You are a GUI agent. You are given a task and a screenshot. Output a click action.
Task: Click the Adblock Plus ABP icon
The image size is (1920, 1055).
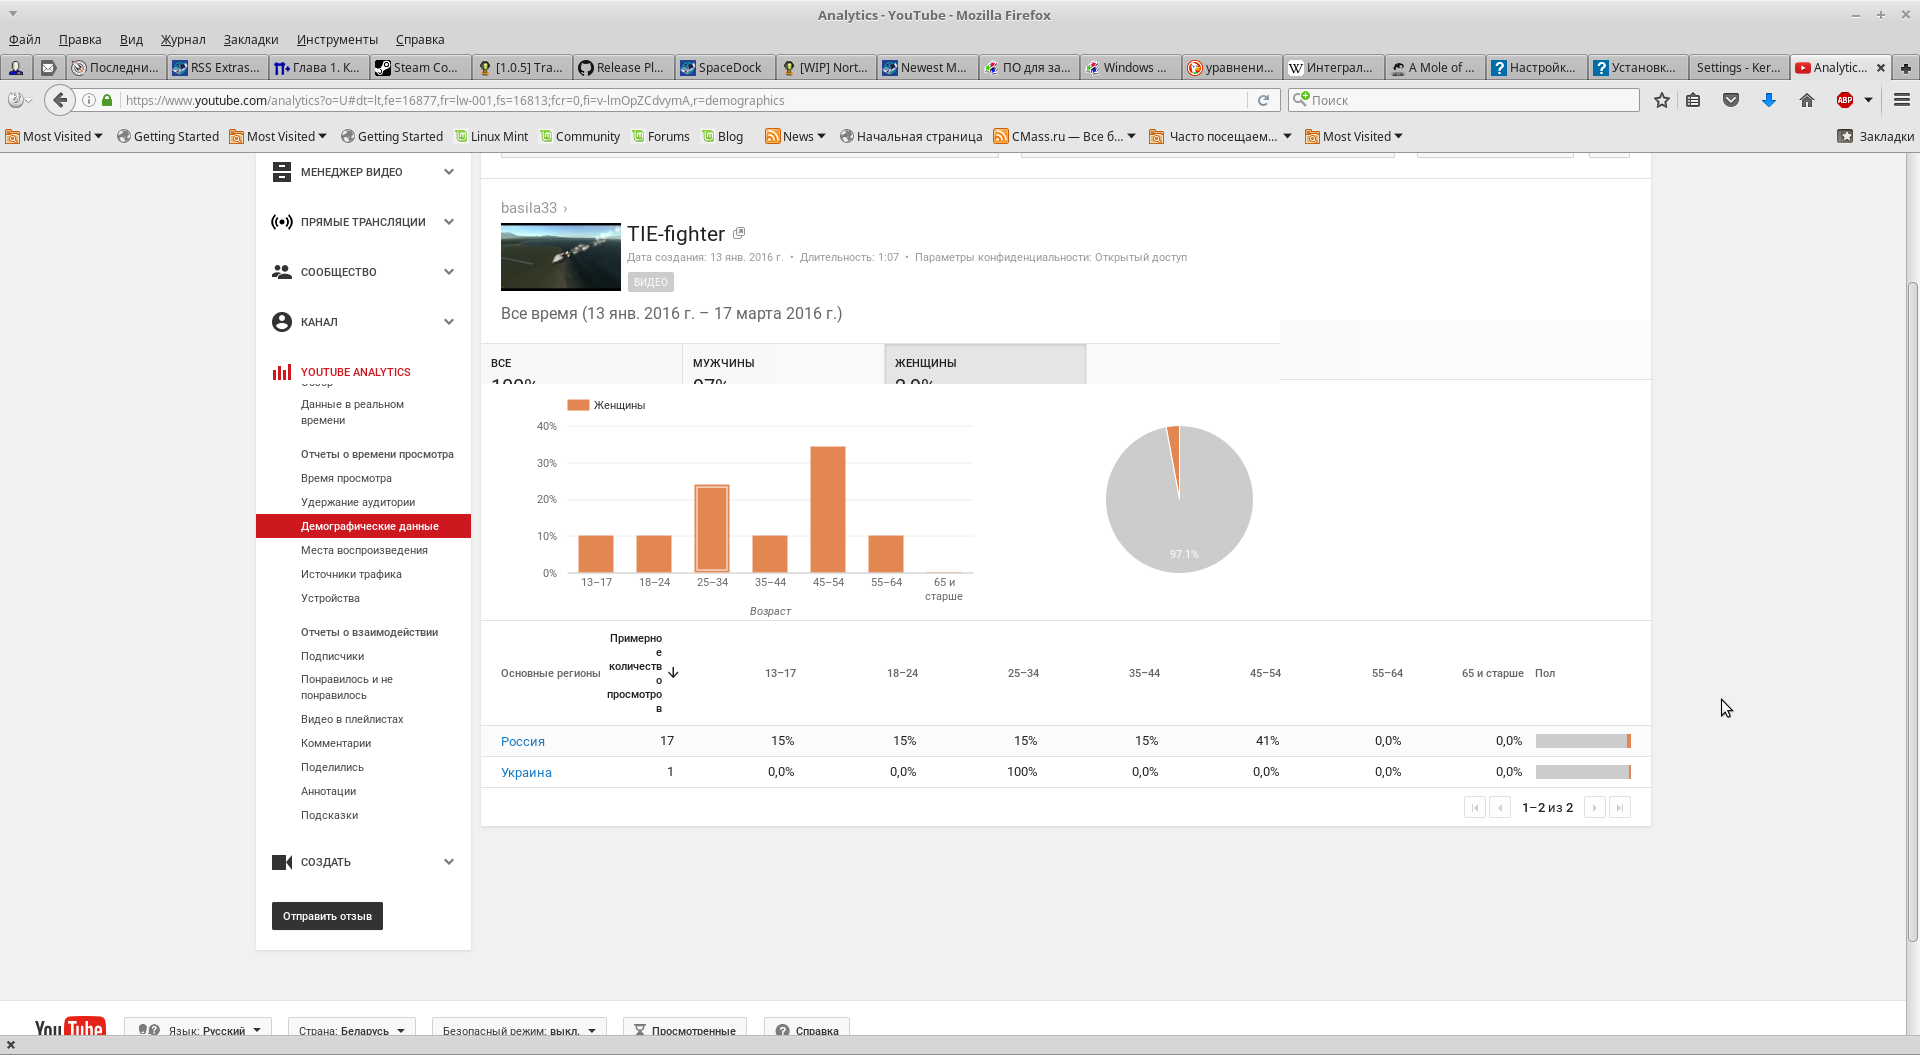1845,100
